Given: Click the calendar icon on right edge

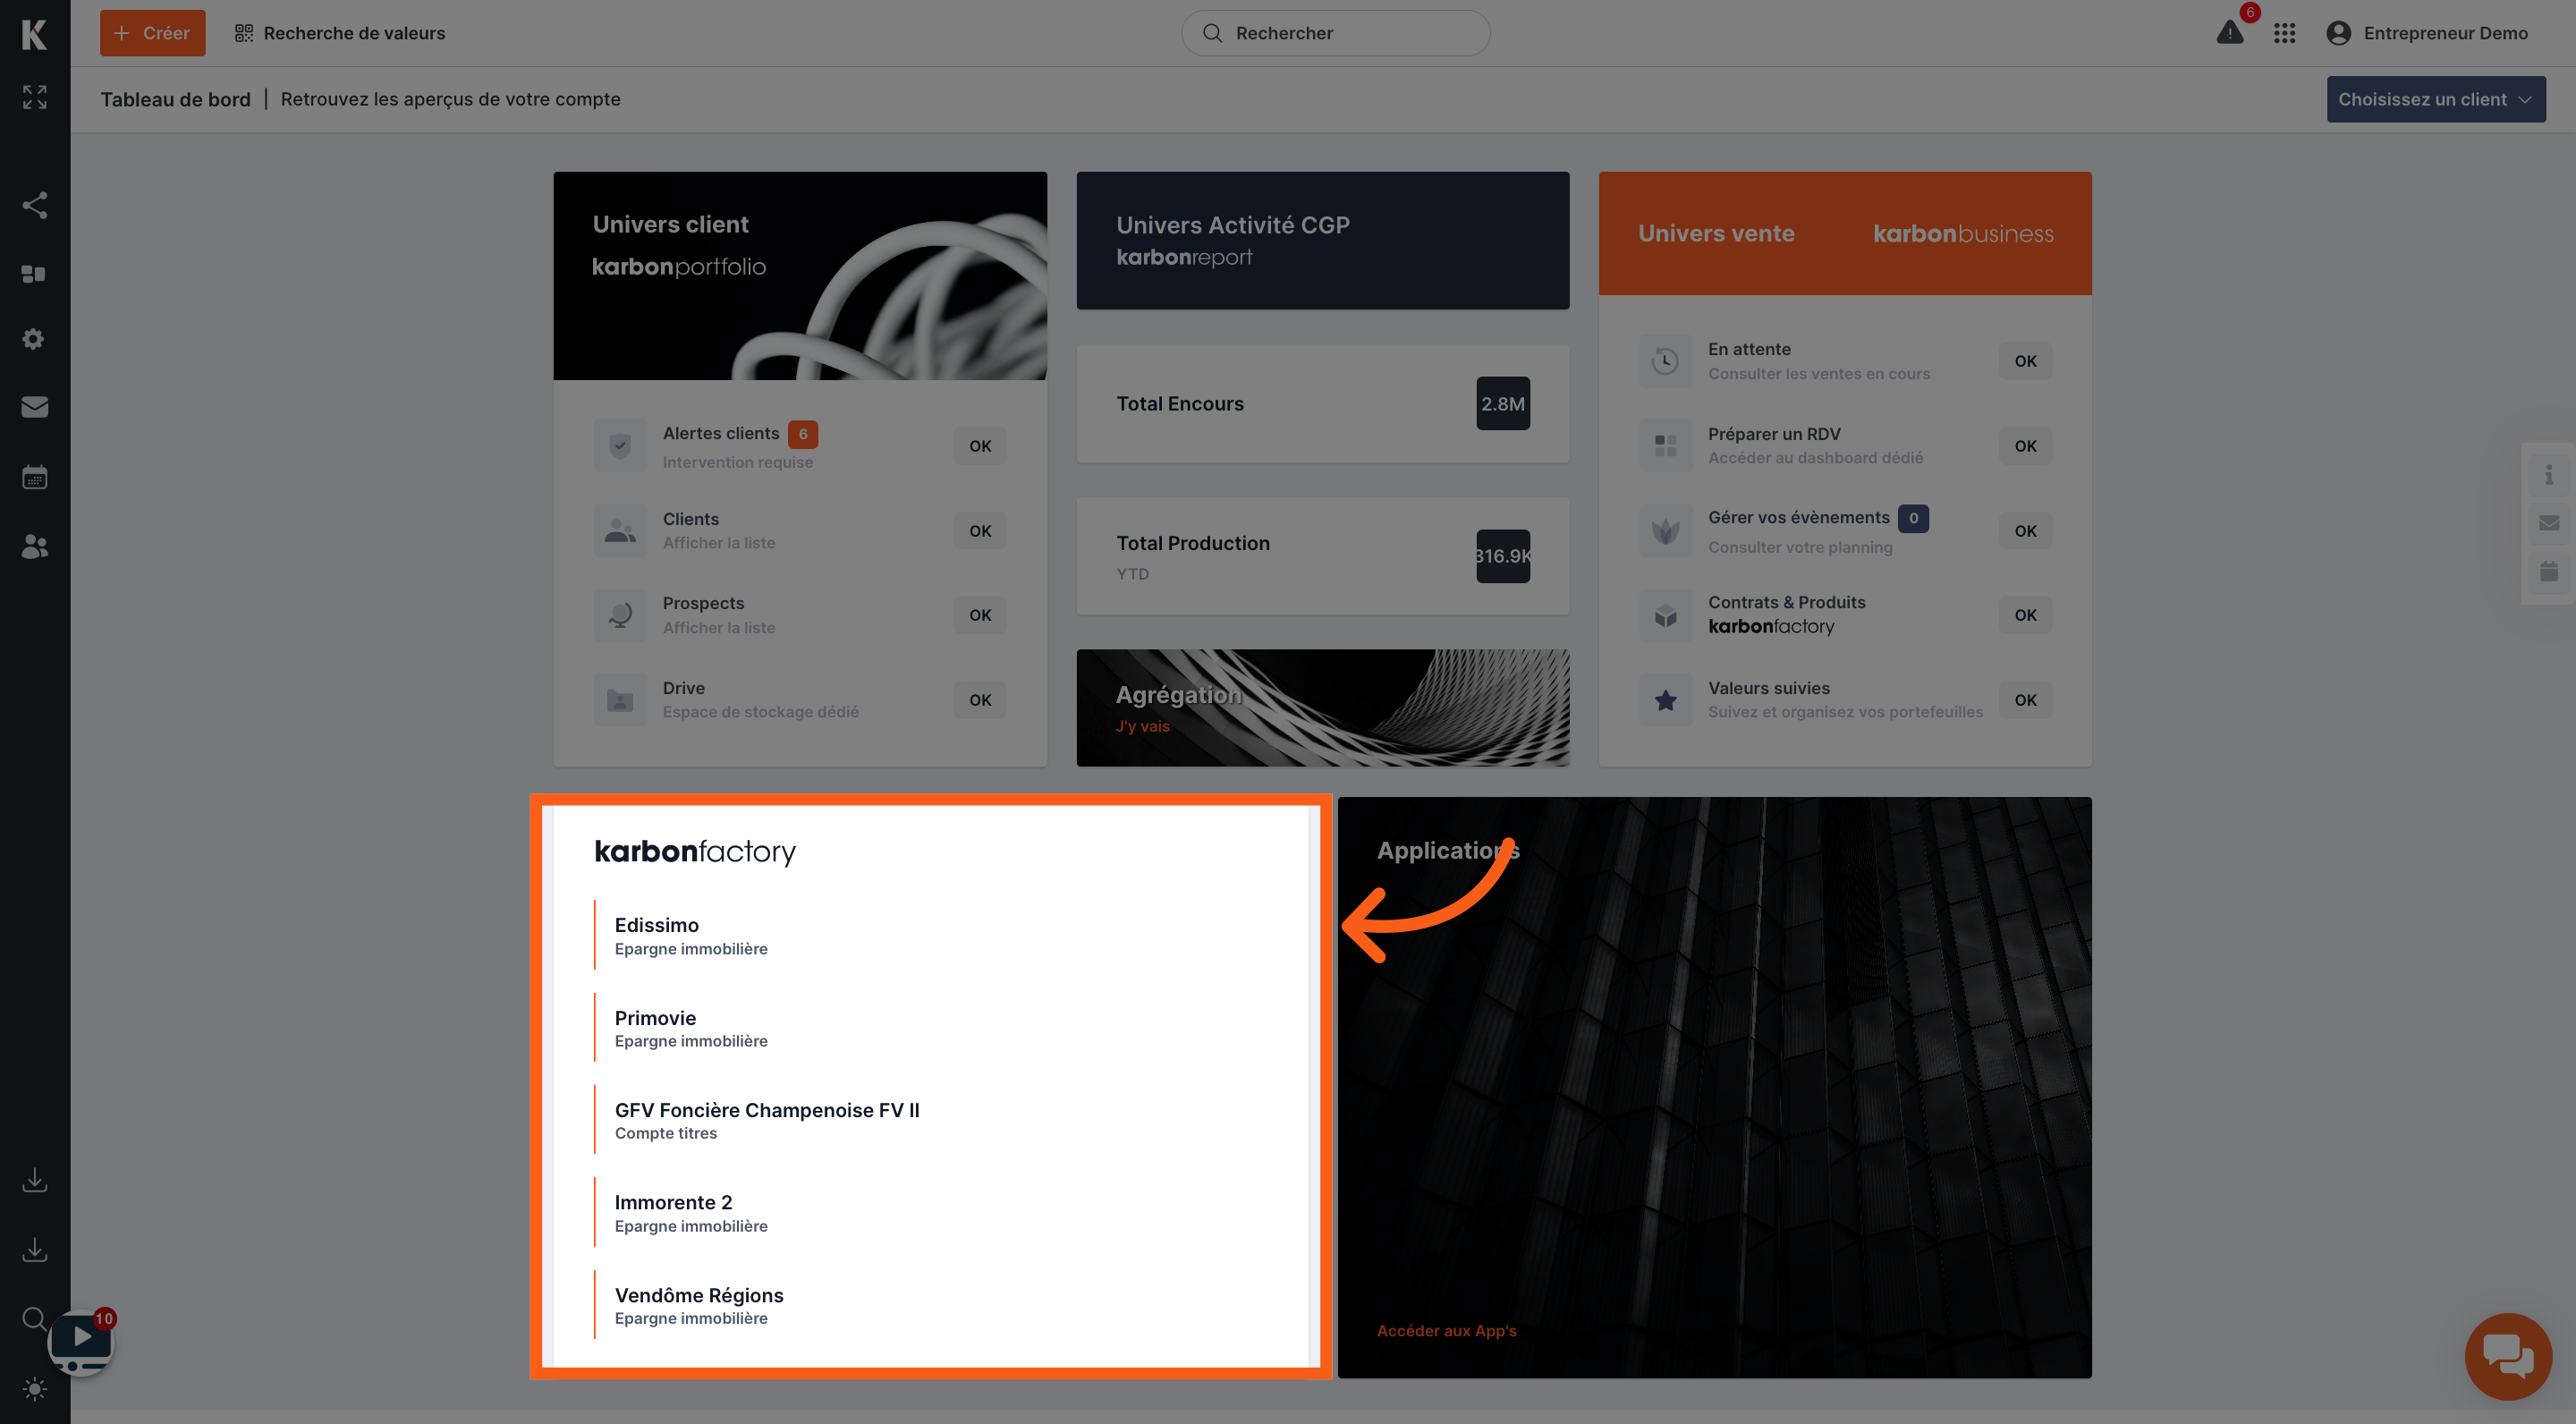Looking at the screenshot, I should point(2548,571).
